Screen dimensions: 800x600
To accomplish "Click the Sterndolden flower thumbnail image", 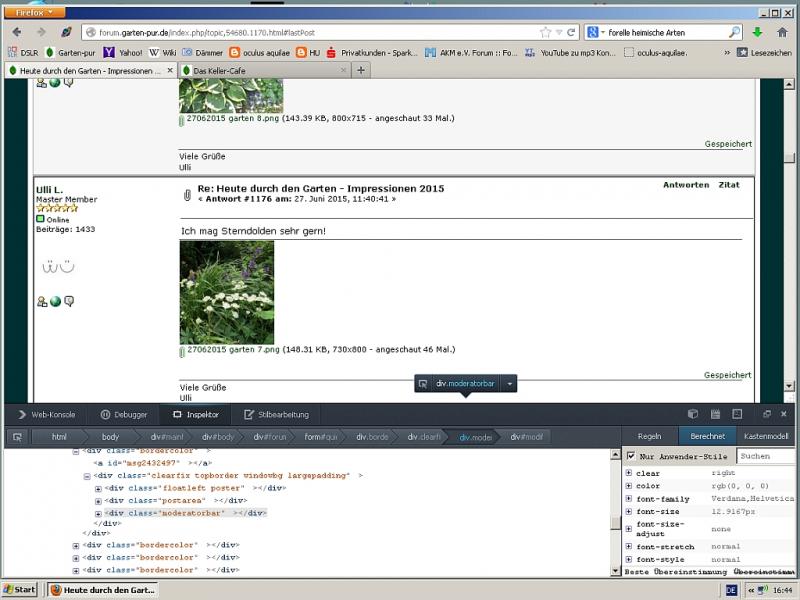I will point(226,292).
